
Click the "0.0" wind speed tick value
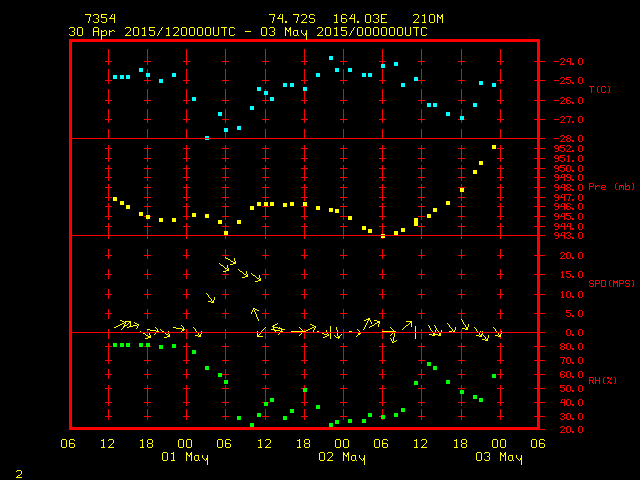click(574, 333)
